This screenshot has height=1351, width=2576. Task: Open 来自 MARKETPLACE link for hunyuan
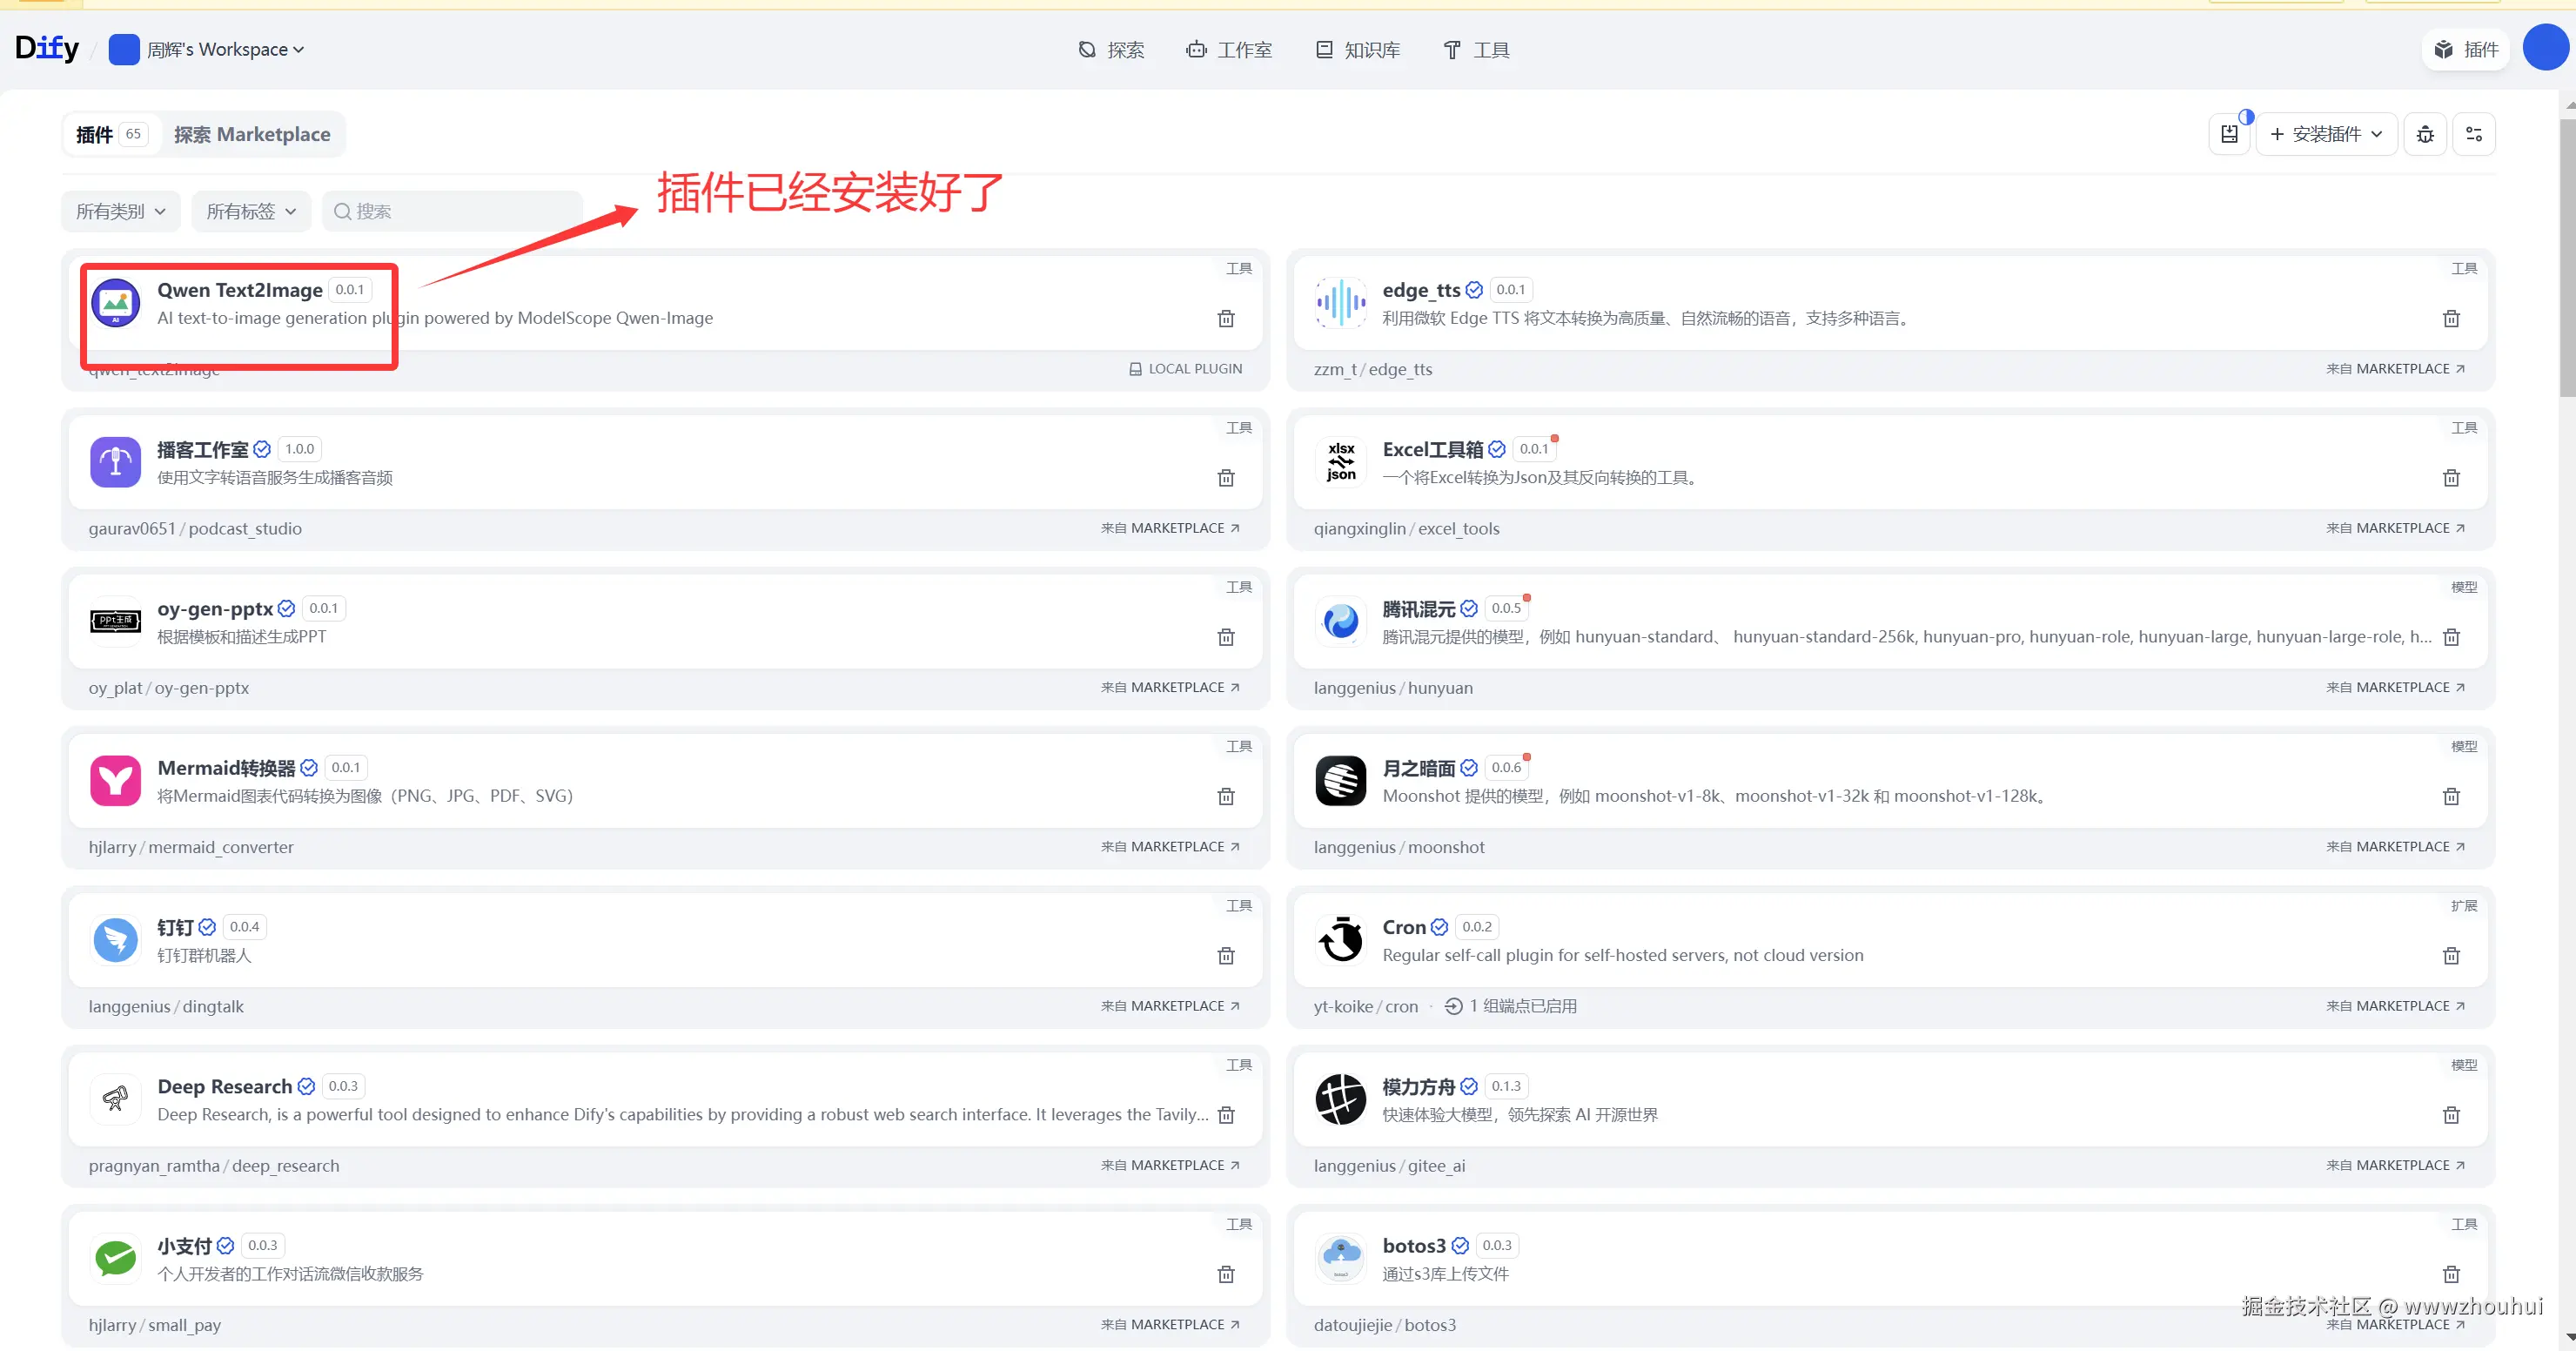[x=2395, y=687]
